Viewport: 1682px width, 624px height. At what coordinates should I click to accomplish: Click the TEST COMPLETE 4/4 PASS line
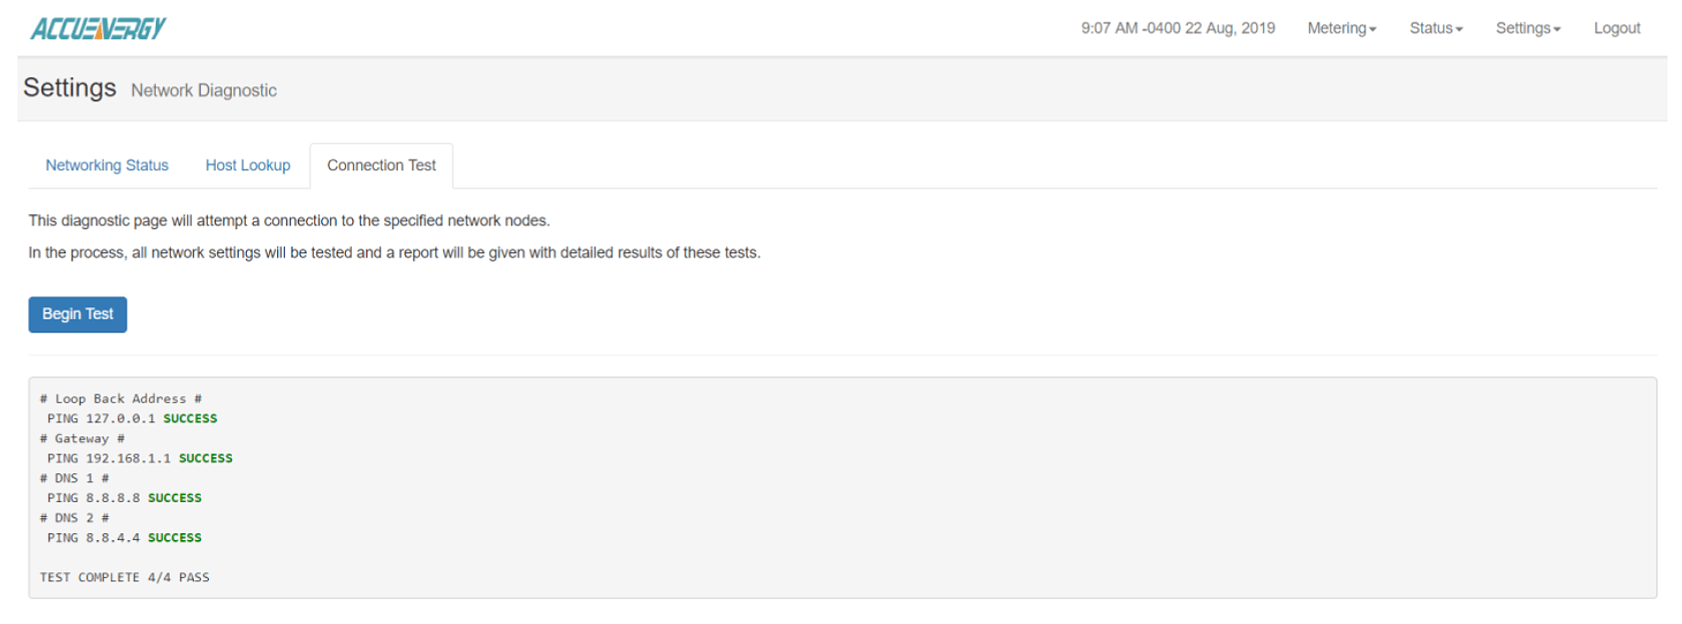pos(125,577)
